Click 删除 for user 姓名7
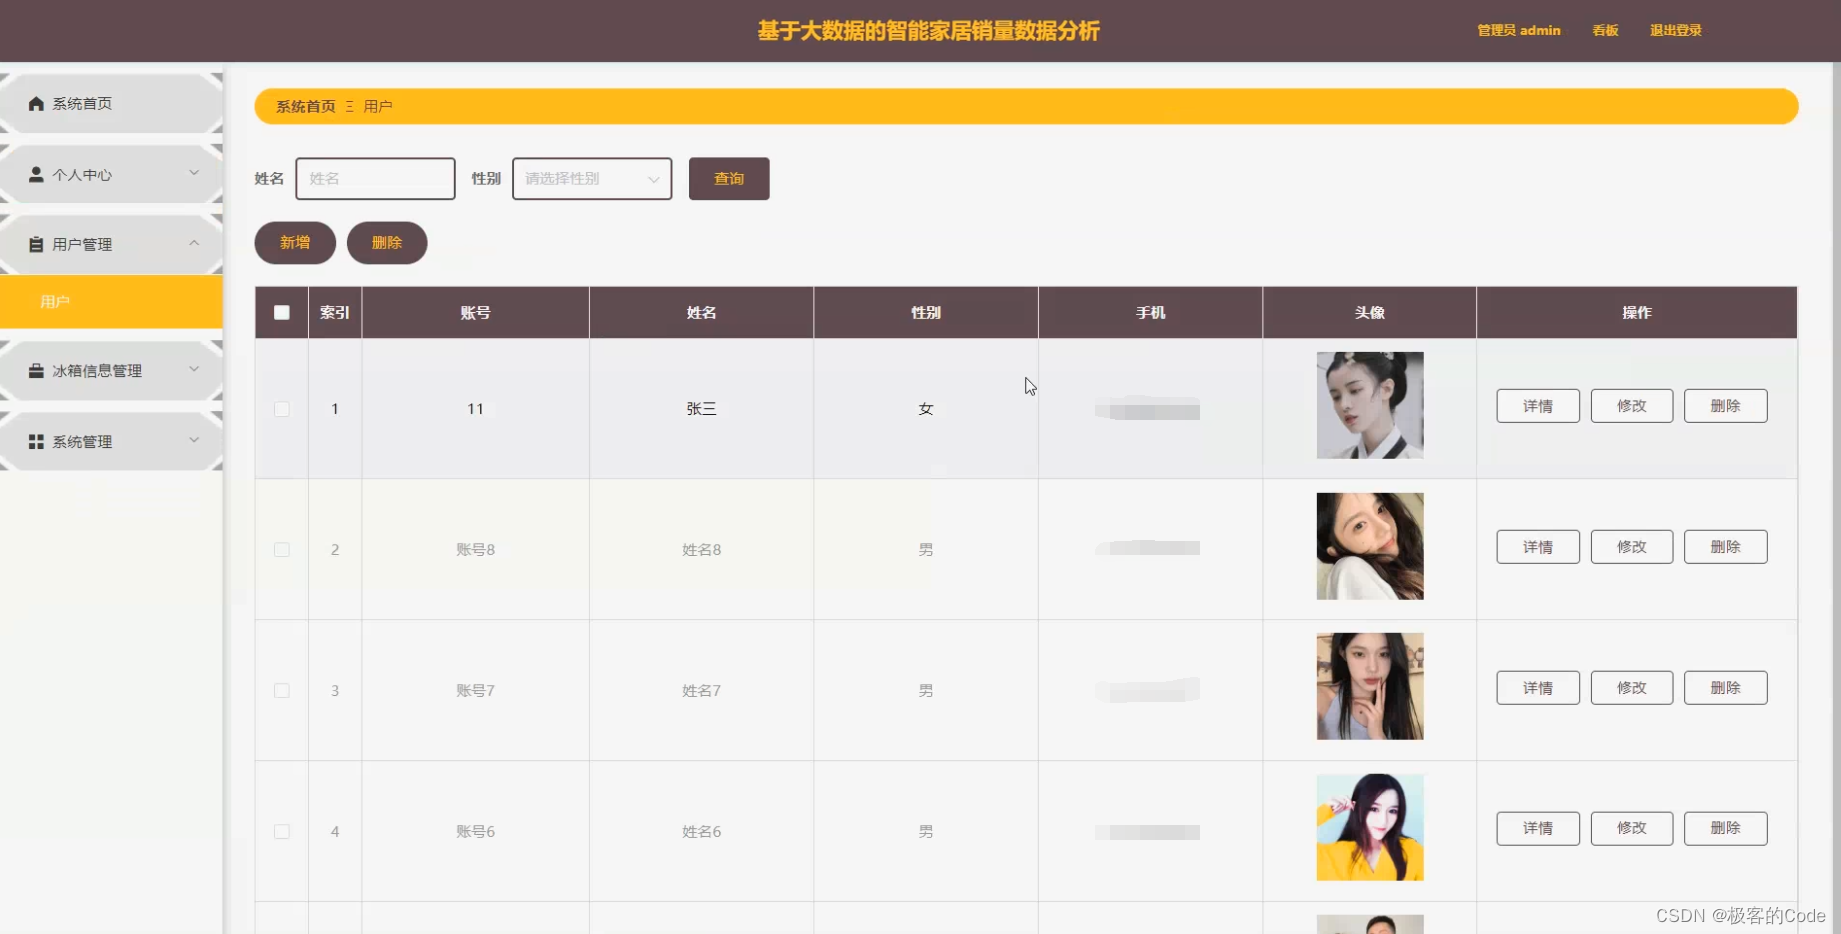Viewport: 1841px width, 934px height. 1726,688
